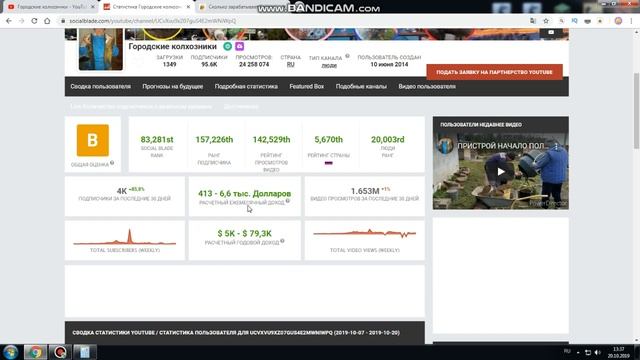
Task: Click the browser forward arrow
Action: [x=22, y=21]
